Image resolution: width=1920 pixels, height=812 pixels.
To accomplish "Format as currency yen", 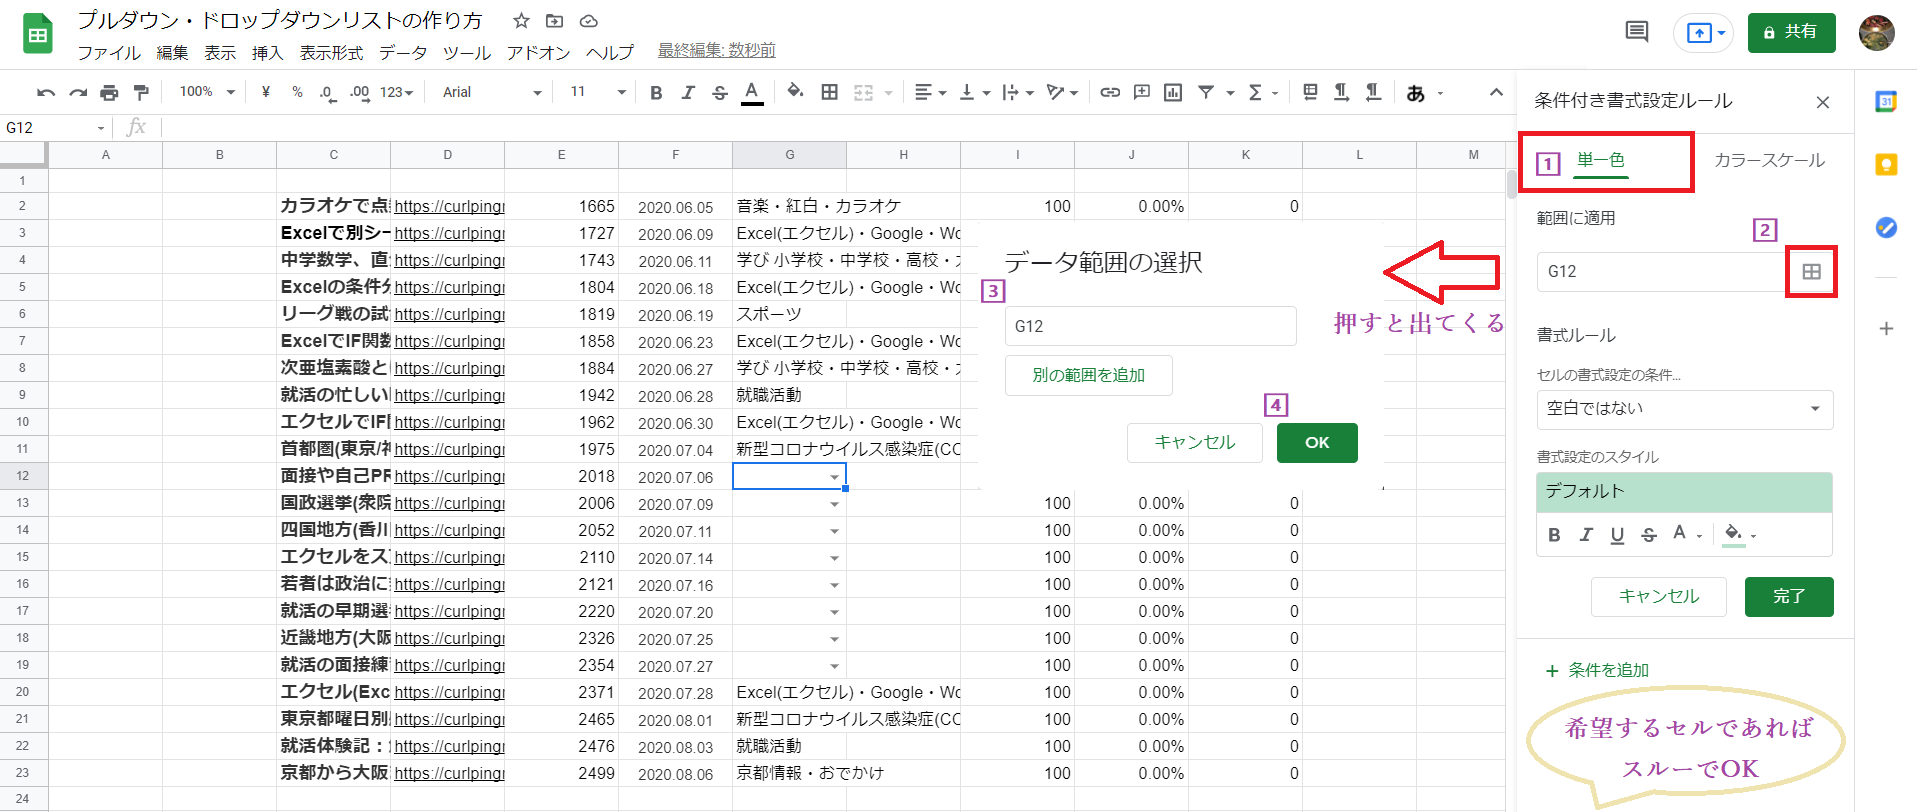I will coord(265,92).
